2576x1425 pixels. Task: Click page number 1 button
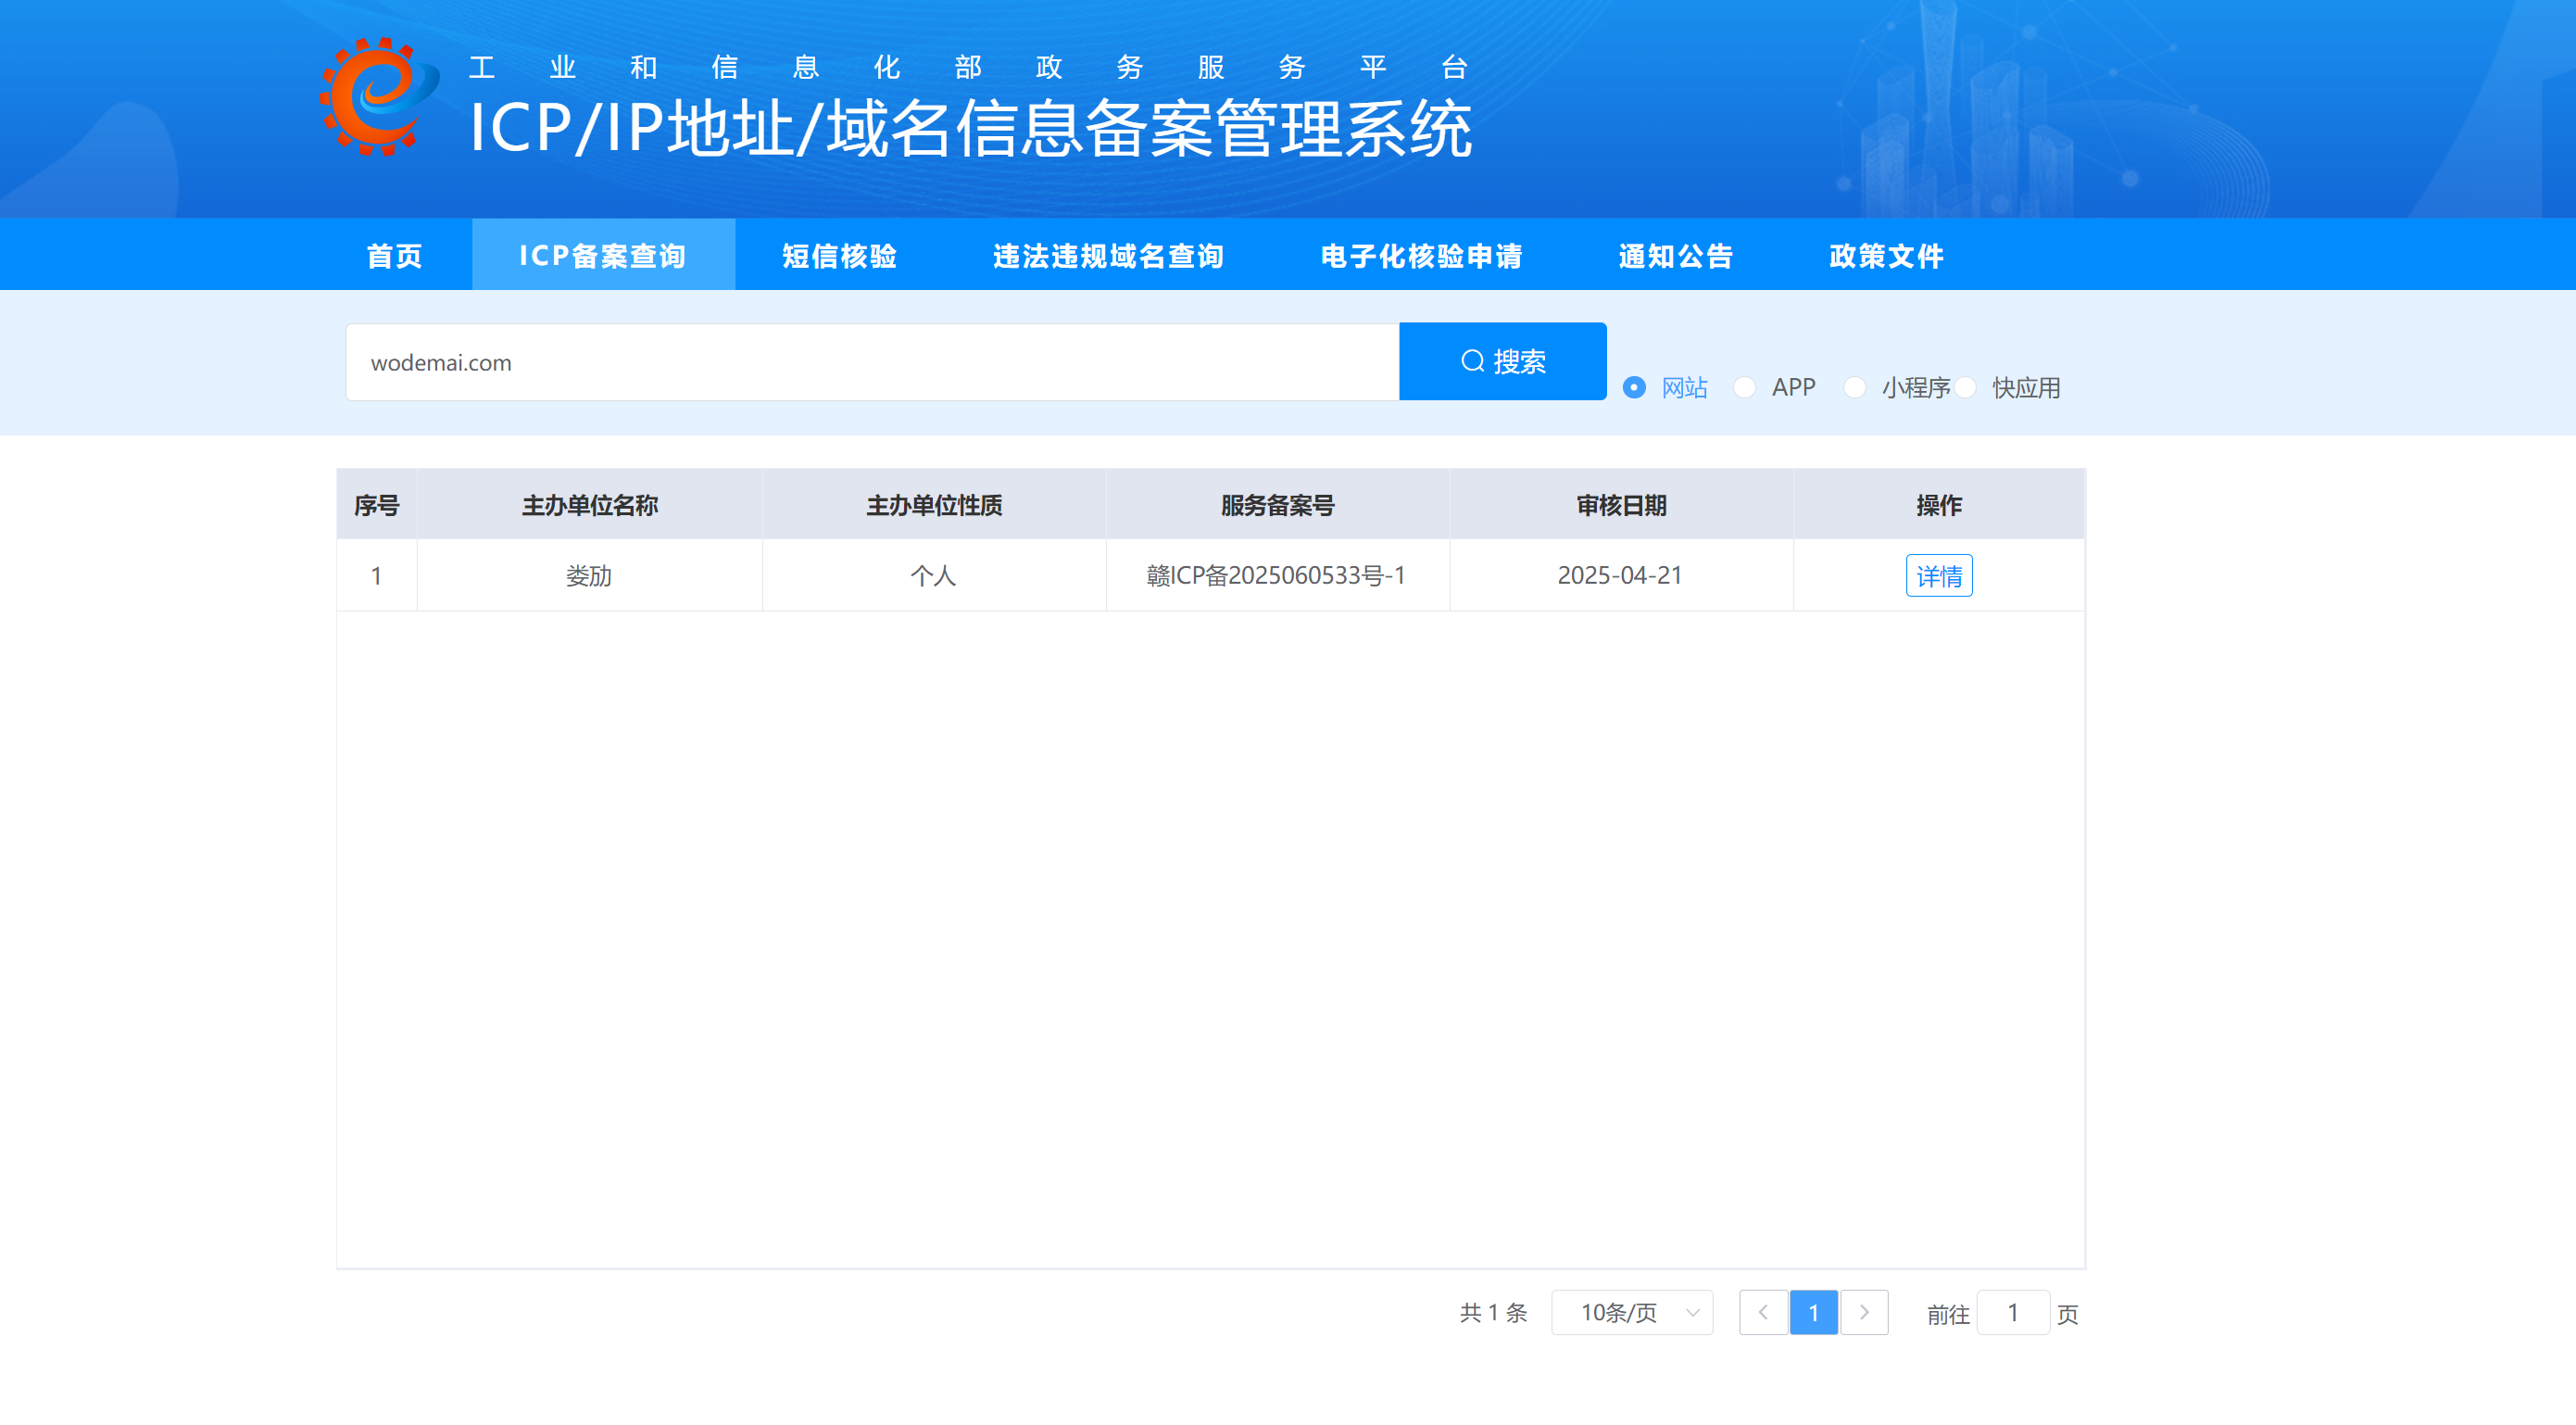(x=1813, y=1312)
